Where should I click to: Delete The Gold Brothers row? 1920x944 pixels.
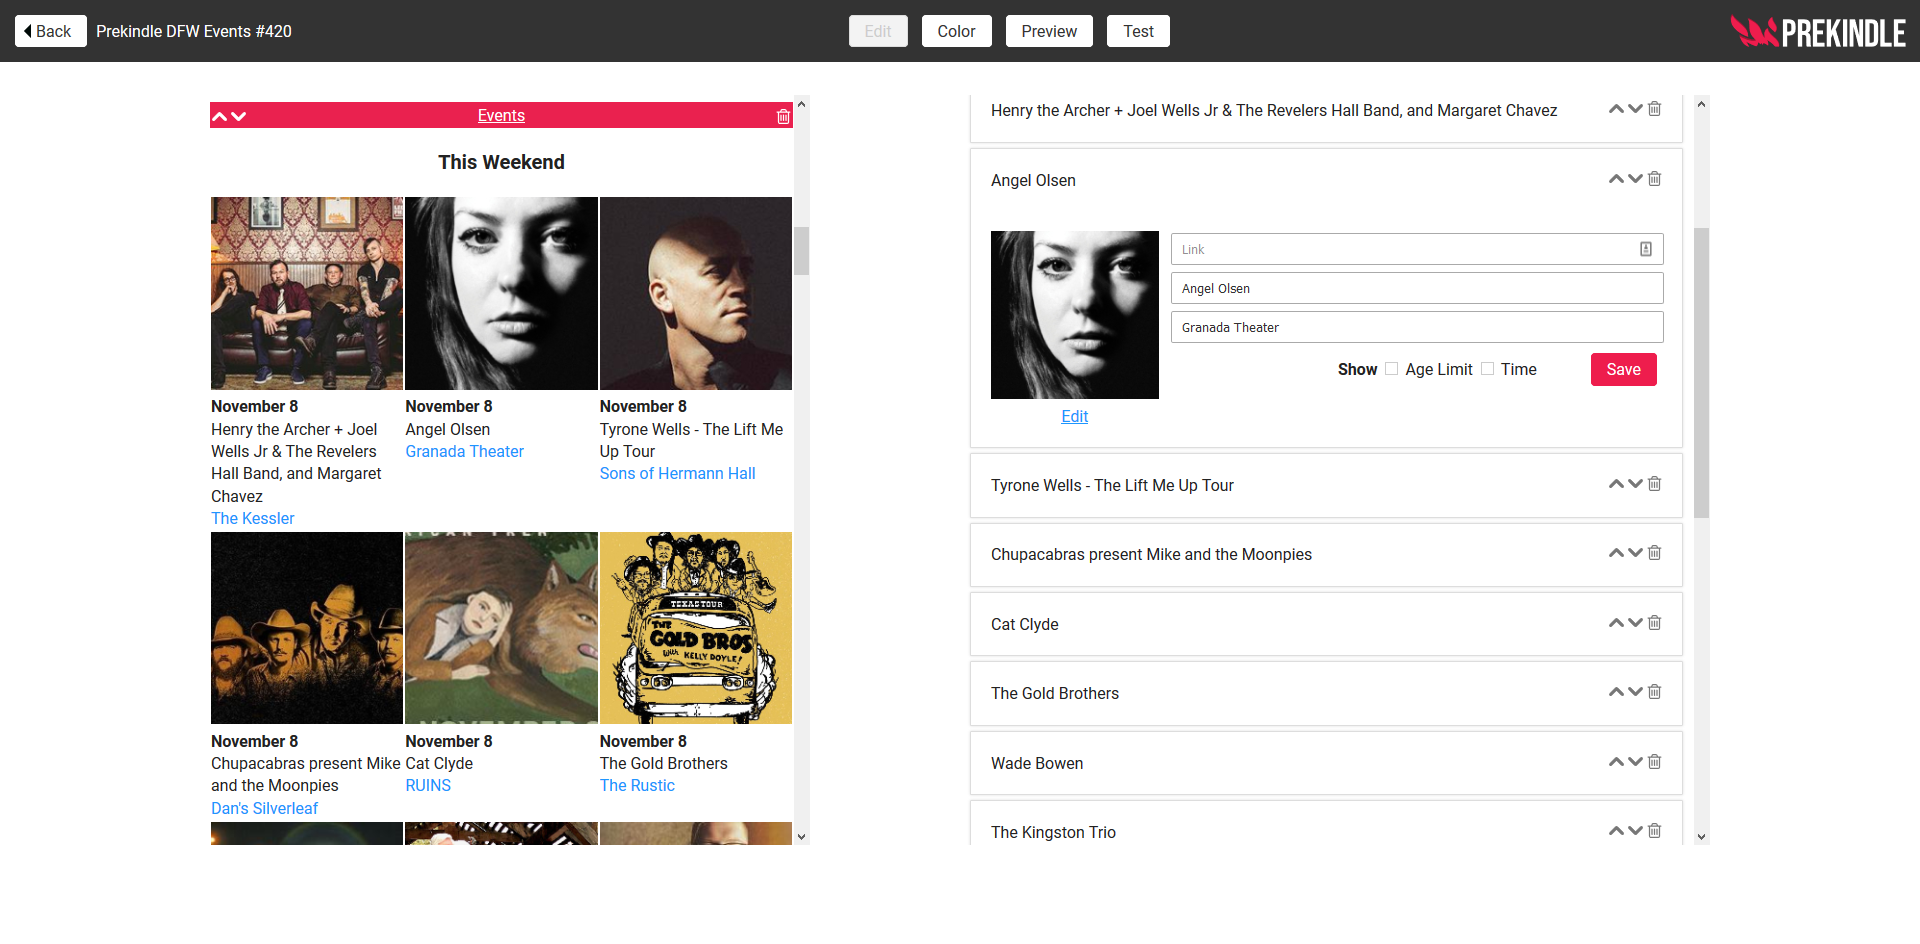click(x=1654, y=692)
